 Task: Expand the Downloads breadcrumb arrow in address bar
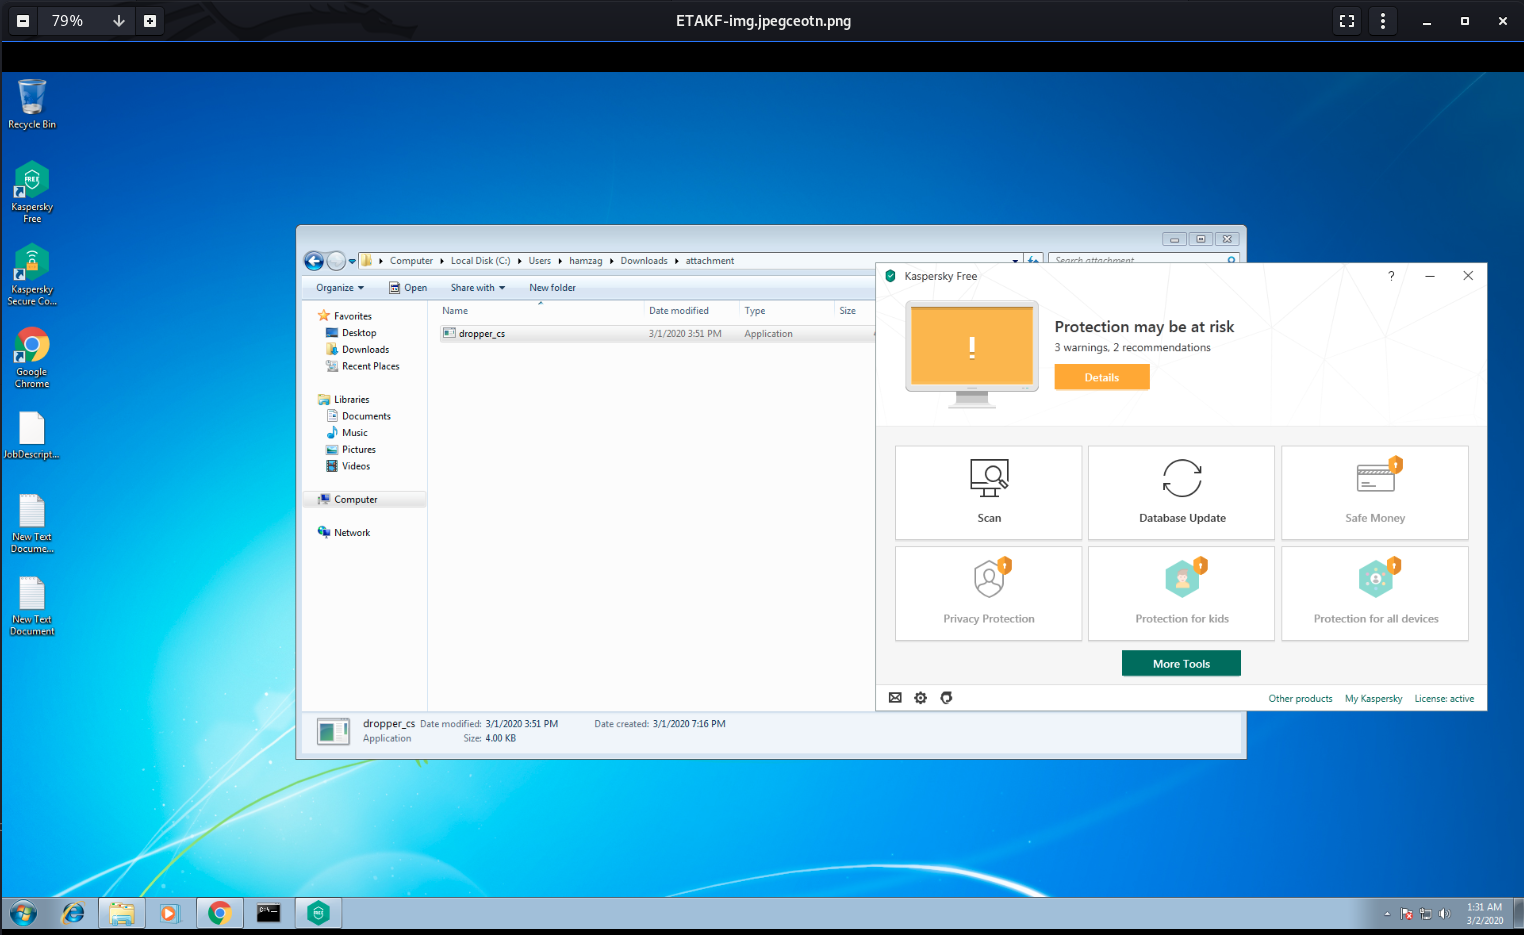[x=676, y=261]
